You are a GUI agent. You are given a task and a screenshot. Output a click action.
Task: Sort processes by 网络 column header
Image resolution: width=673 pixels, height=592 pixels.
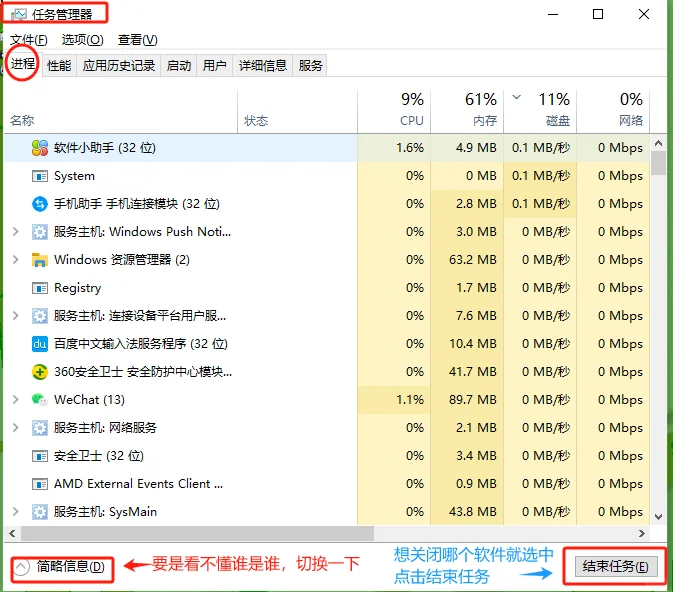(613, 112)
